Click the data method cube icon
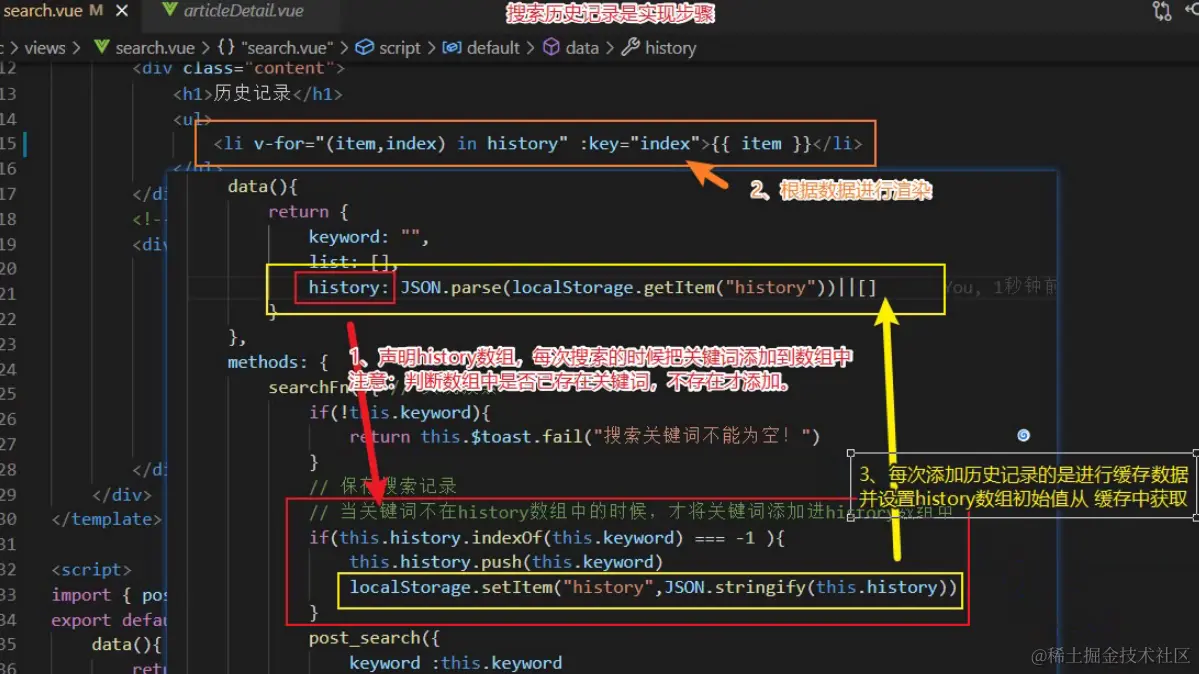The image size is (1199, 674). click(x=551, y=47)
